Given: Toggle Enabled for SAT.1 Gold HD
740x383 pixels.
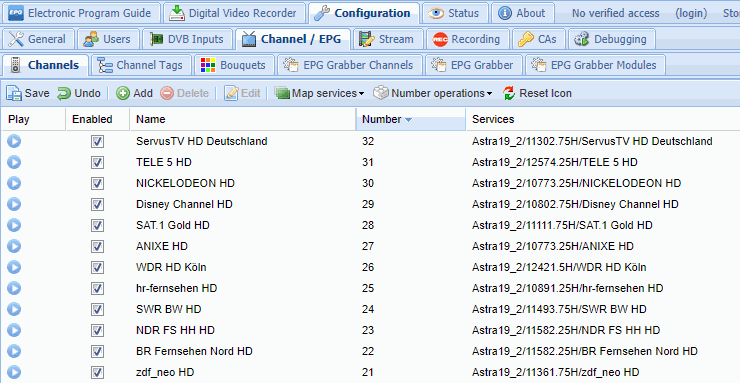Looking at the screenshot, I should (x=98, y=225).
